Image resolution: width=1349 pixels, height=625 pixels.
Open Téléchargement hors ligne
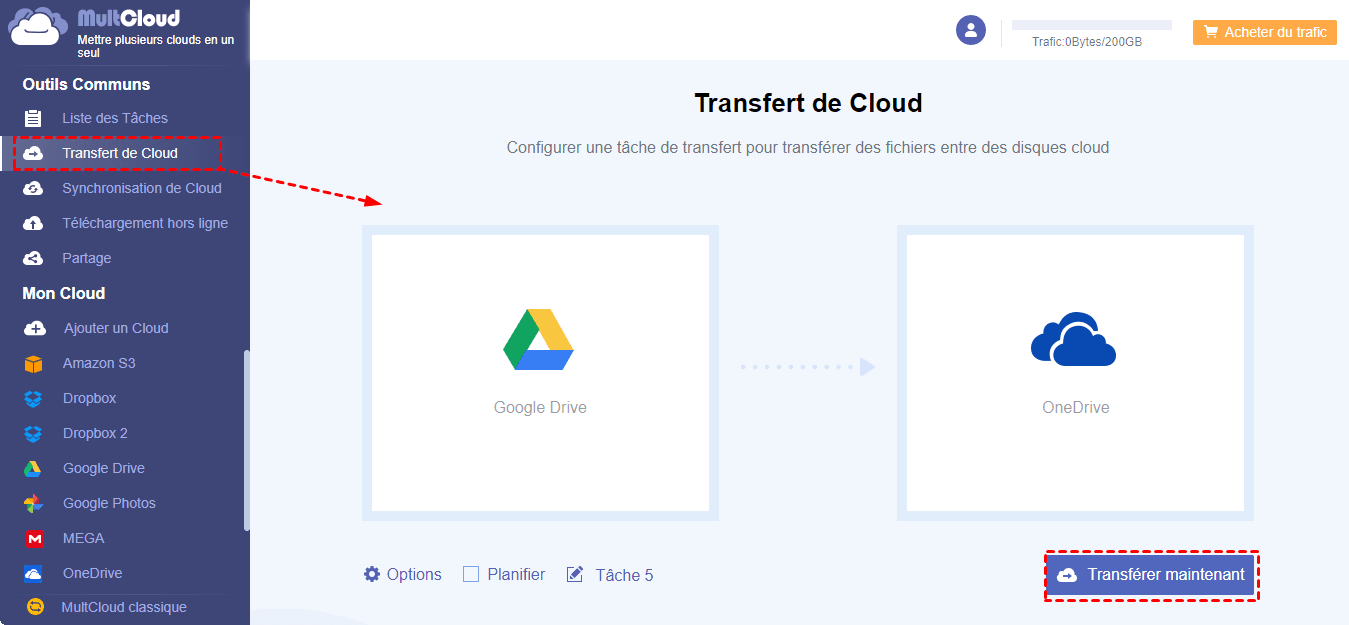click(145, 223)
